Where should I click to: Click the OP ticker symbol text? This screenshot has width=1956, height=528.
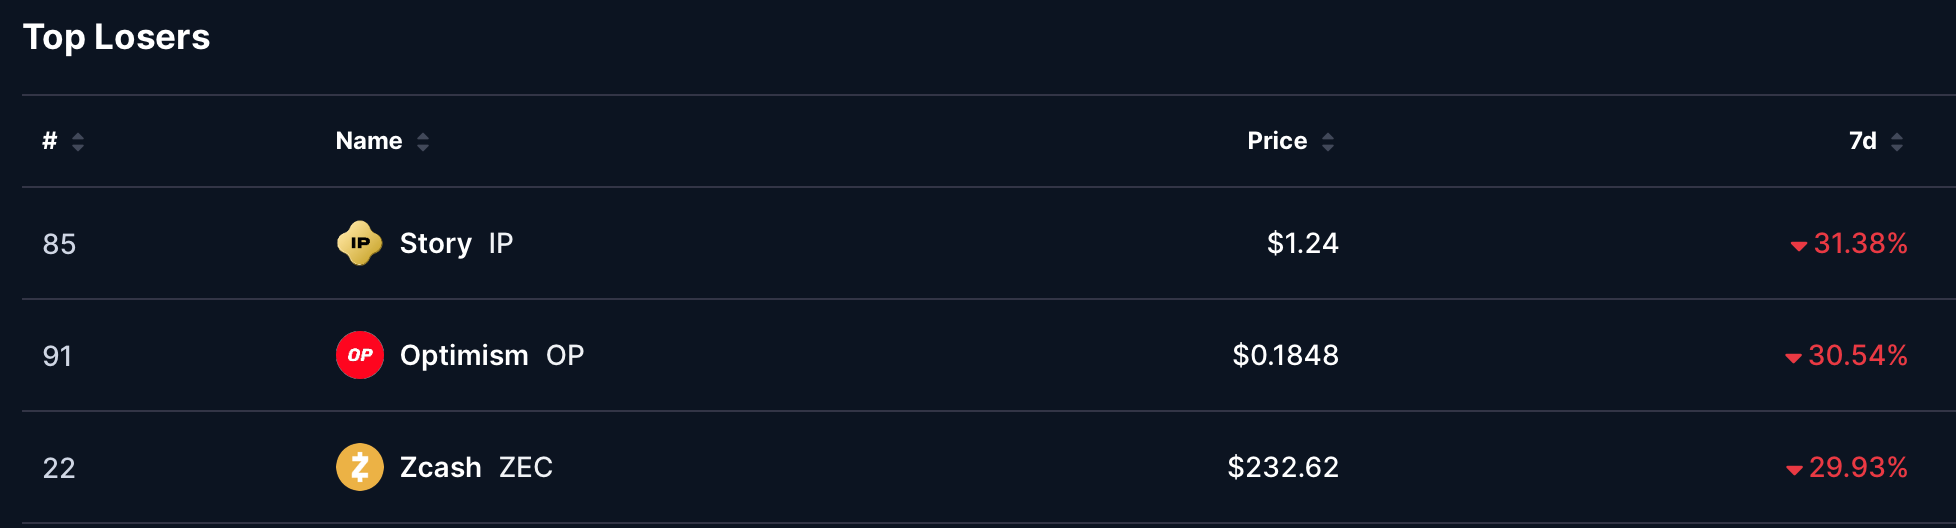[565, 355]
